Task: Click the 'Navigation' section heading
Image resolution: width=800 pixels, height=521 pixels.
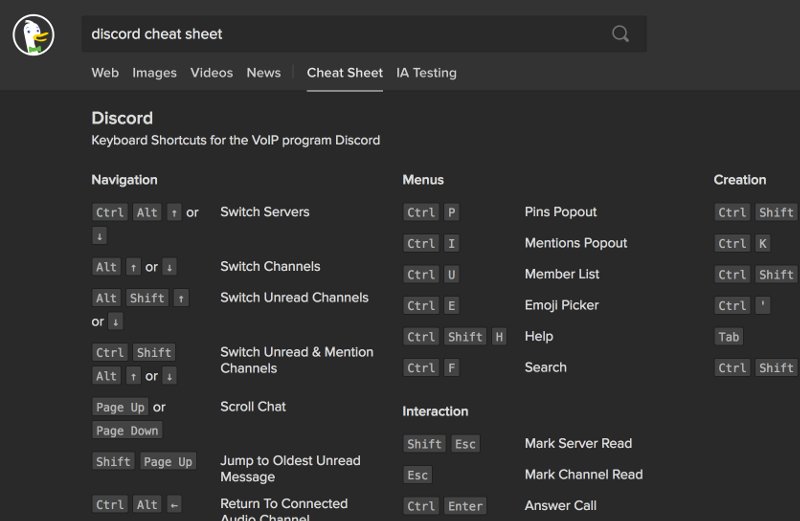Action: (124, 180)
